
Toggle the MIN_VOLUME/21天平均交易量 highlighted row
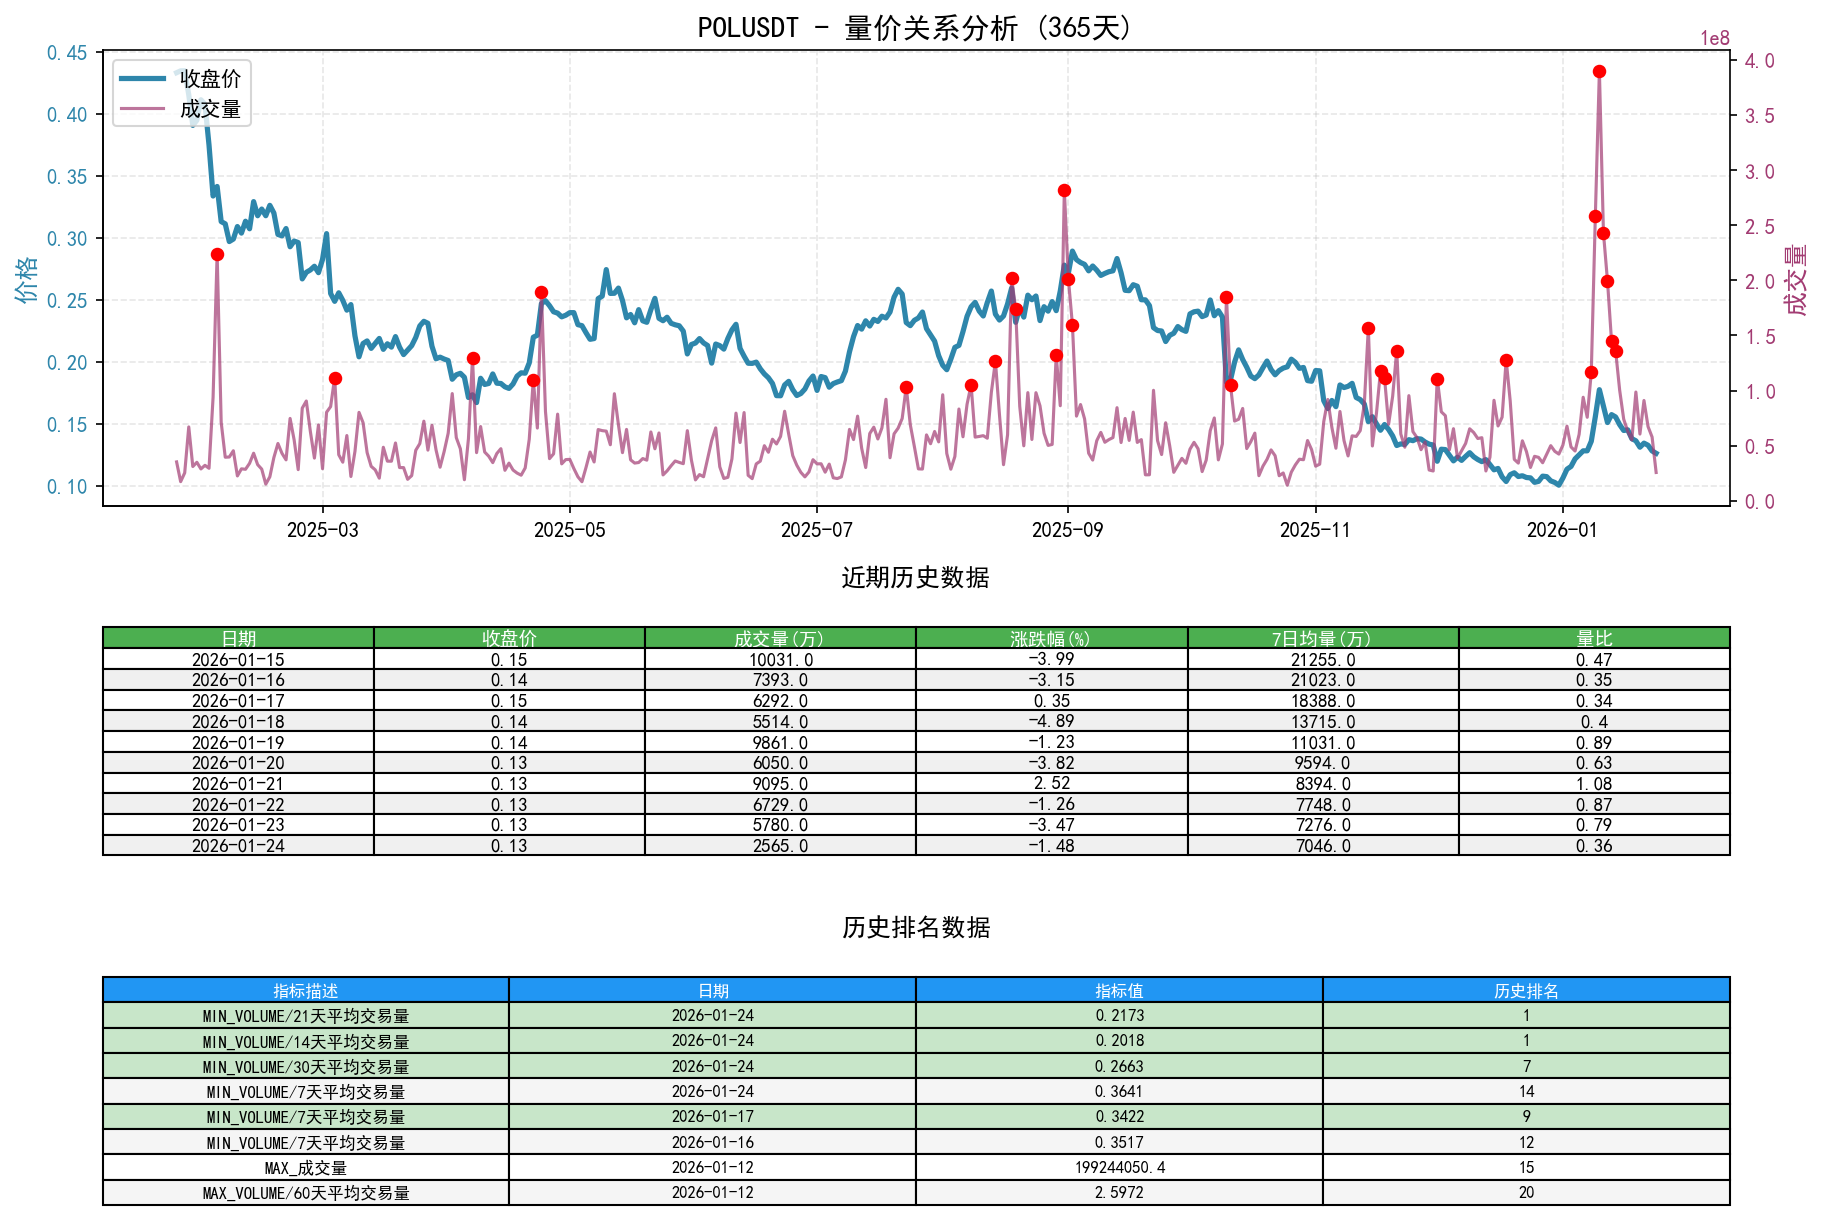(x=305, y=1013)
